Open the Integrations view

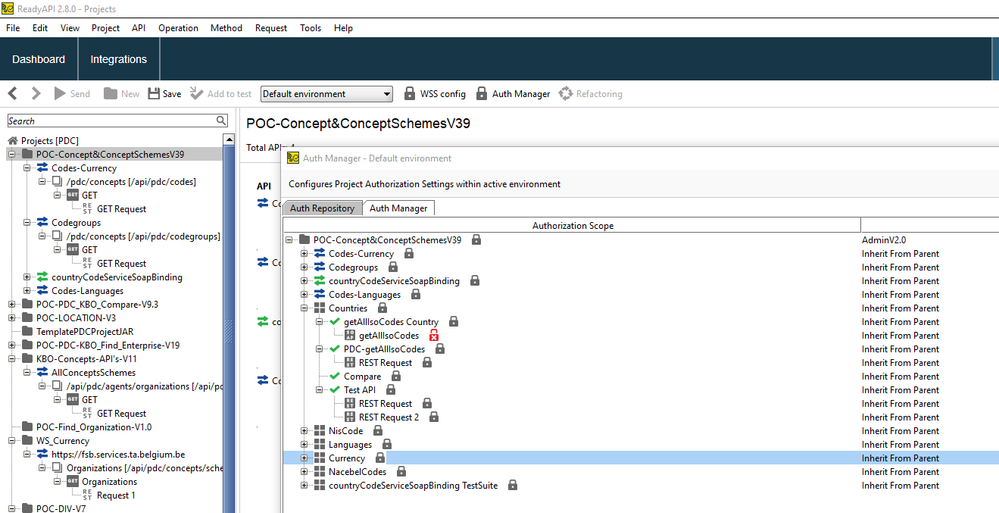click(118, 60)
